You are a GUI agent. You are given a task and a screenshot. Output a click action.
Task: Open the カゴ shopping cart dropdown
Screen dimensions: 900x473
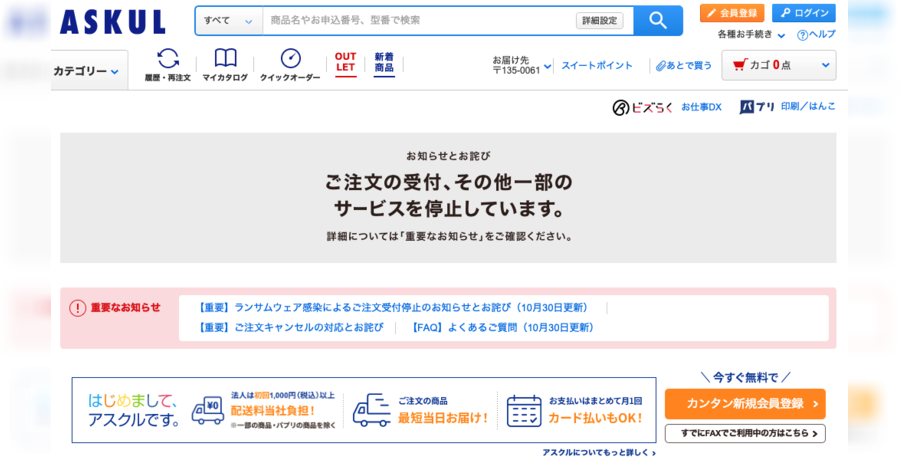(779, 65)
